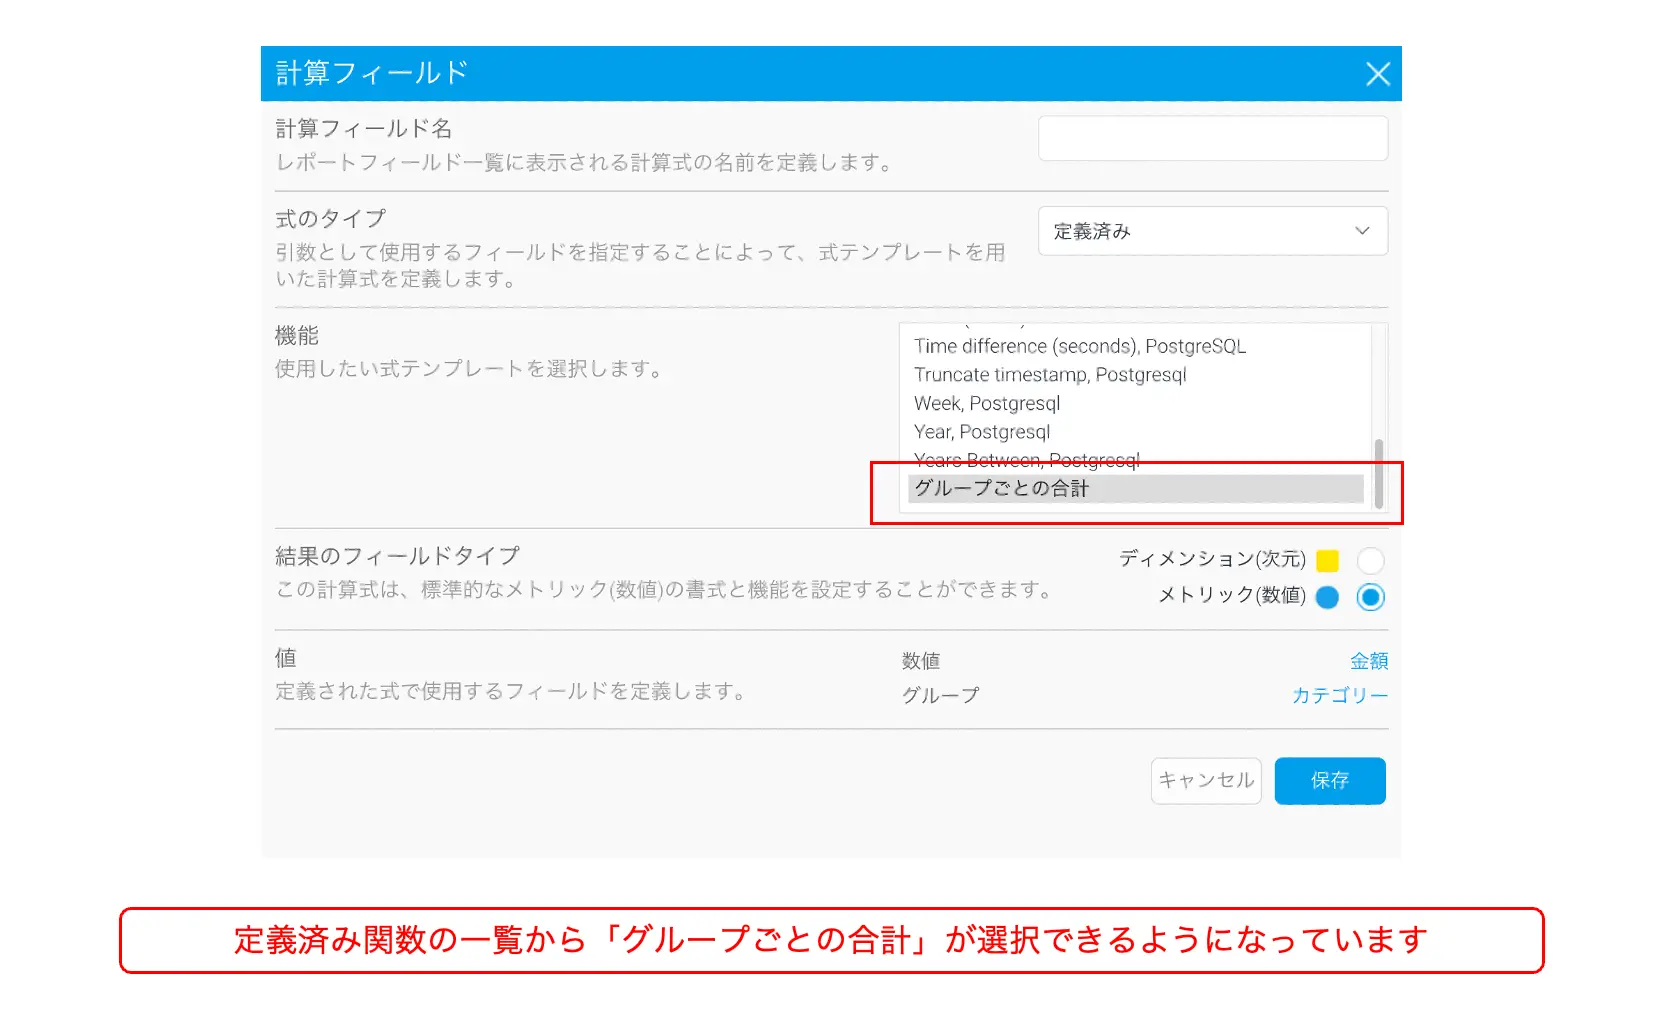Image resolution: width=1656 pixels, height=1020 pixels.
Task: Select Time difference (seconds), PostgreSQL function
Action: click(x=1079, y=347)
